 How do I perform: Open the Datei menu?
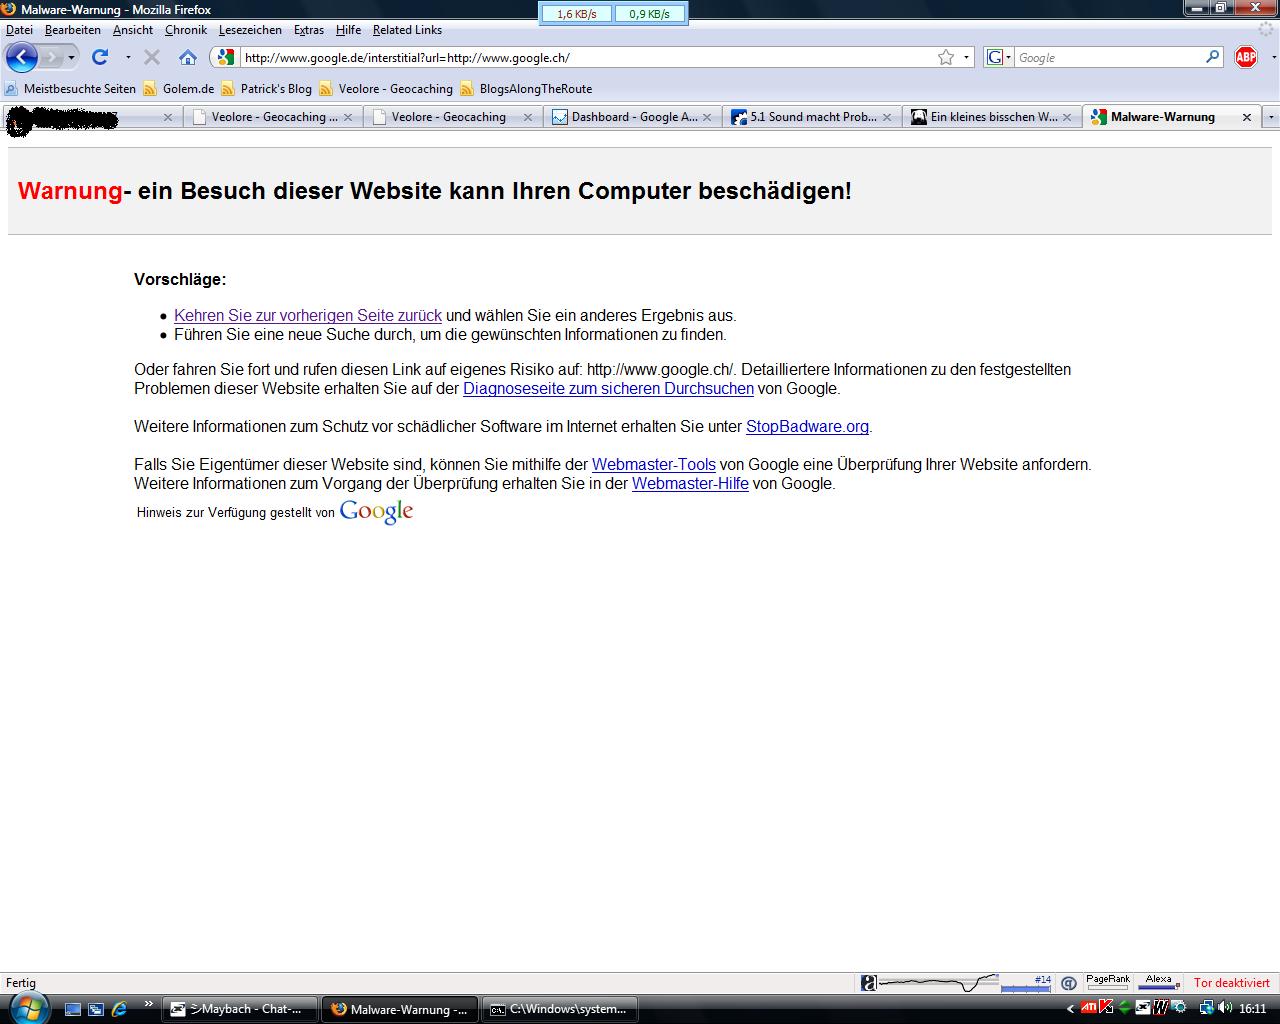19,30
